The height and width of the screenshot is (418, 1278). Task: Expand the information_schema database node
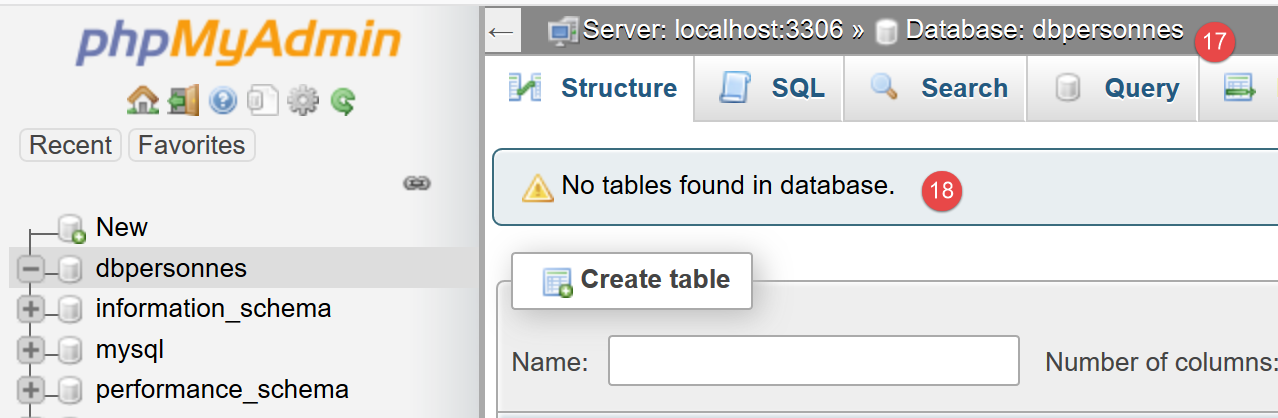[30, 309]
